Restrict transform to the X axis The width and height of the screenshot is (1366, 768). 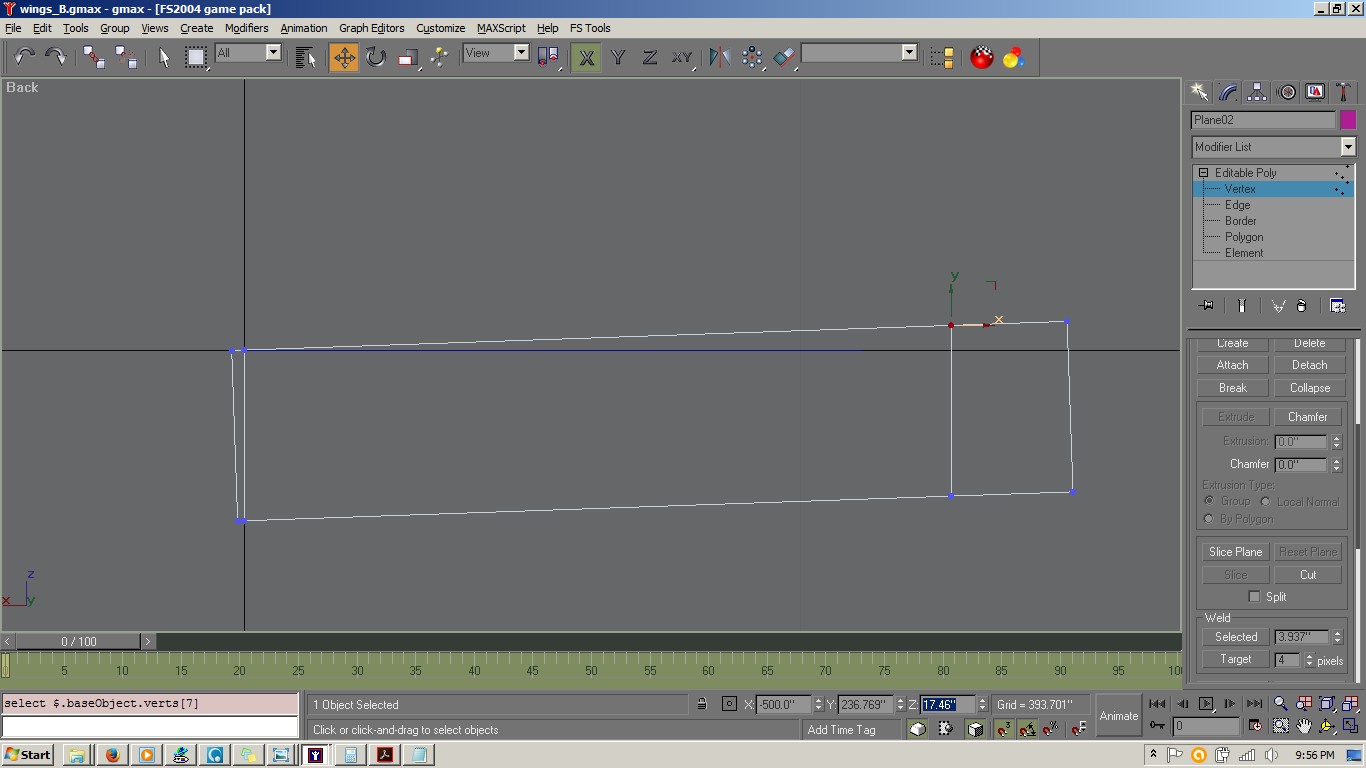click(x=587, y=57)
